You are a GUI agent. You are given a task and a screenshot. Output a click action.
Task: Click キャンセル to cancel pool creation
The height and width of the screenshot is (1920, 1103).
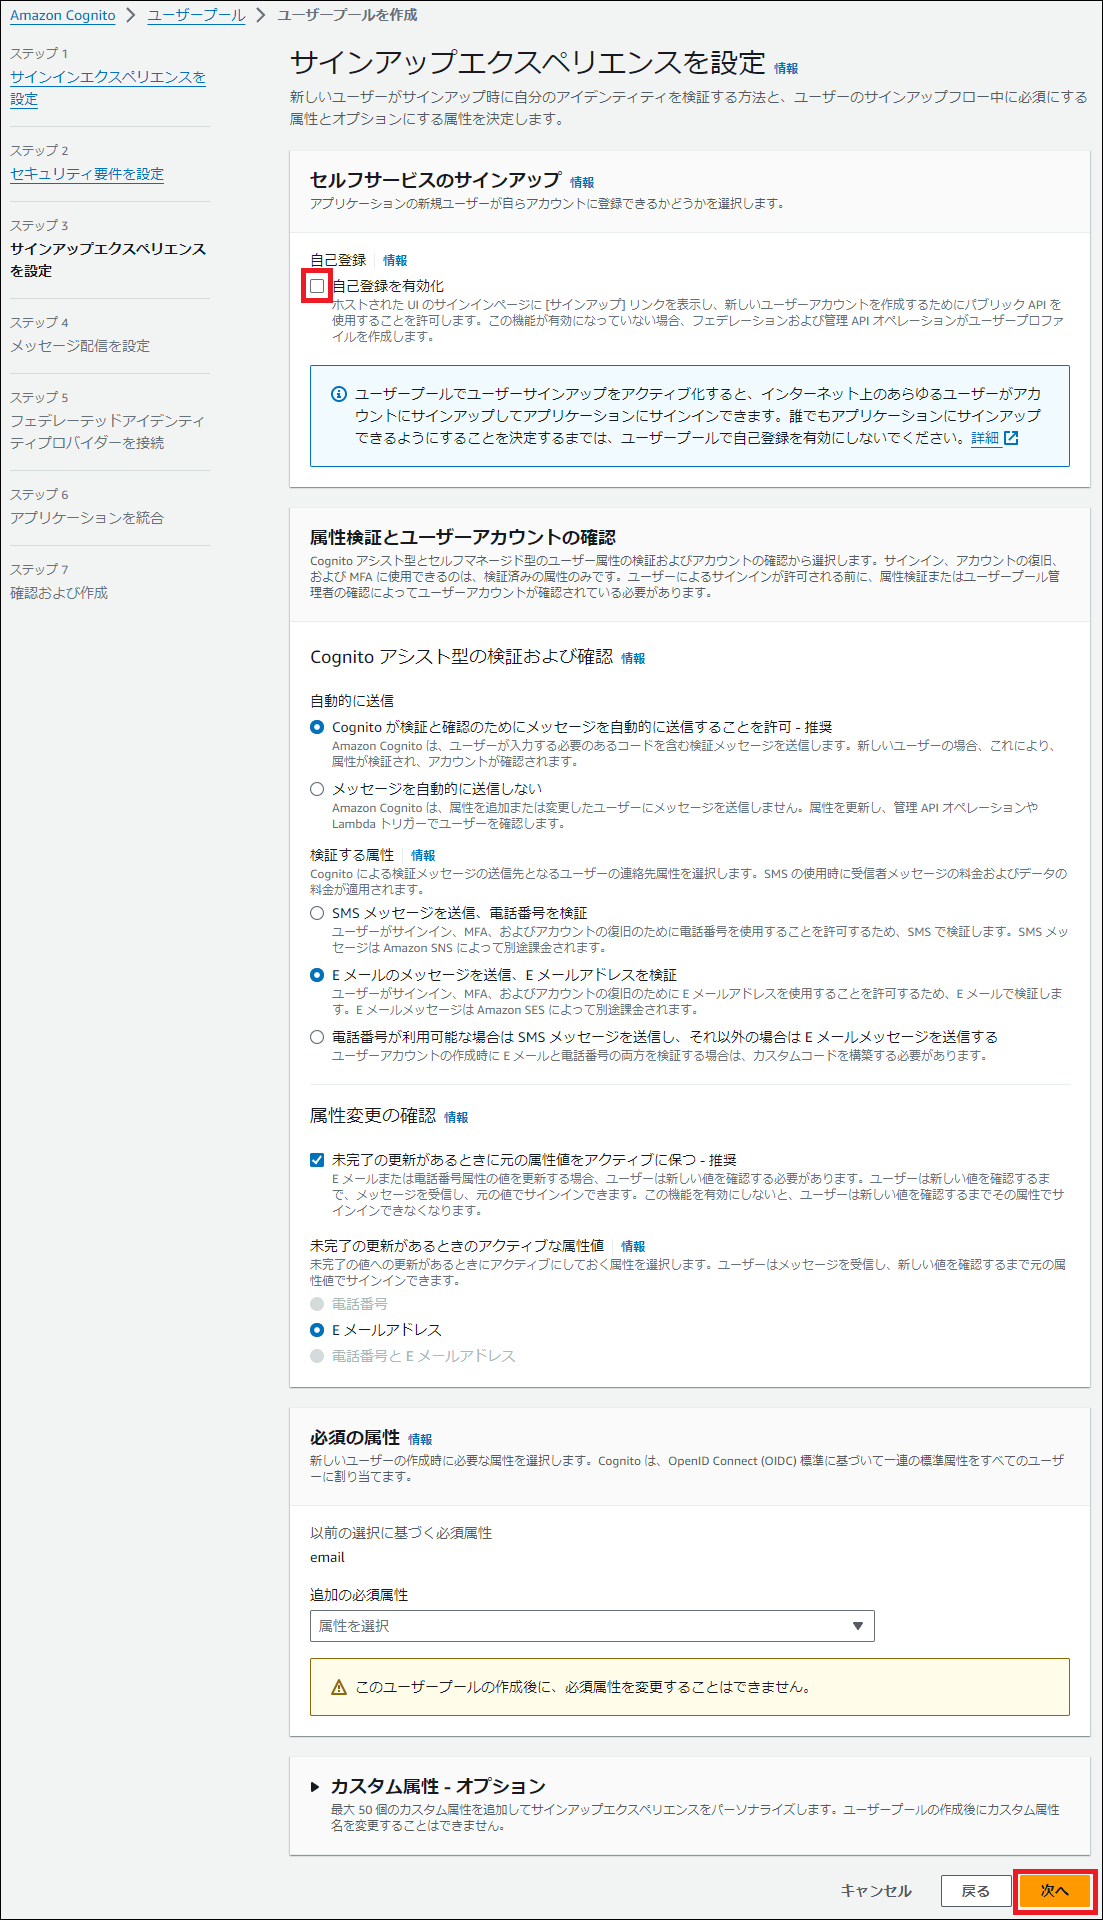click(876, 1891)
